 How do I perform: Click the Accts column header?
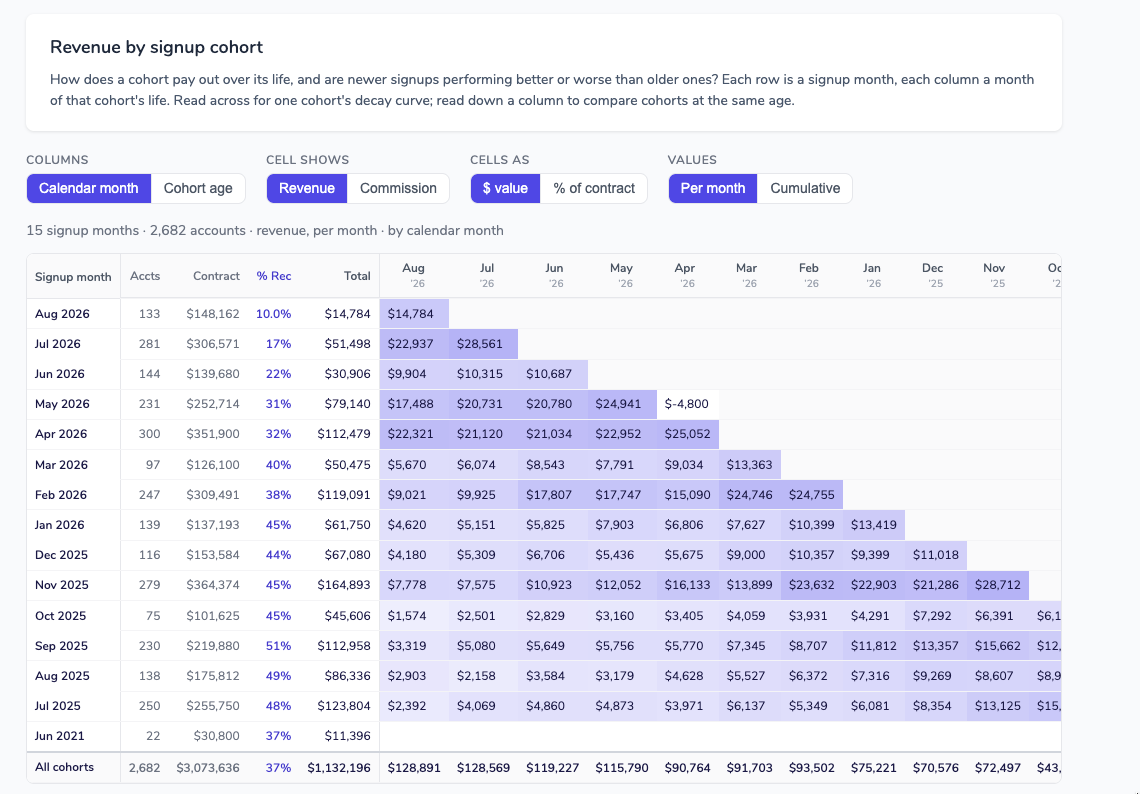point(145,276)
